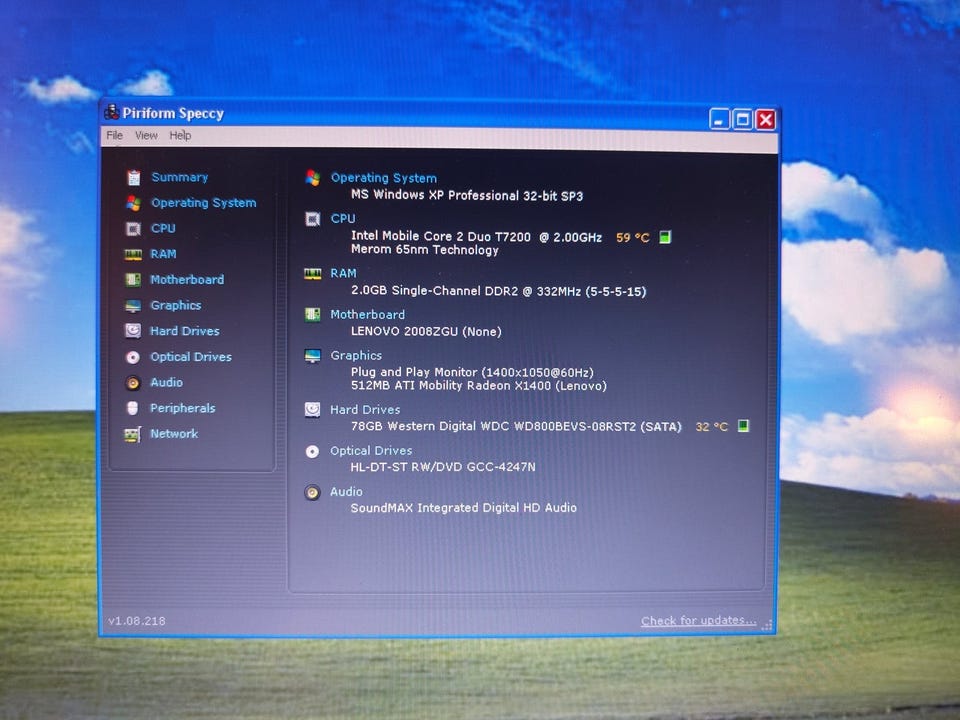Click the 32 °C hard drive temperature value
Viewport: 960px width, 720px height.
711,426
